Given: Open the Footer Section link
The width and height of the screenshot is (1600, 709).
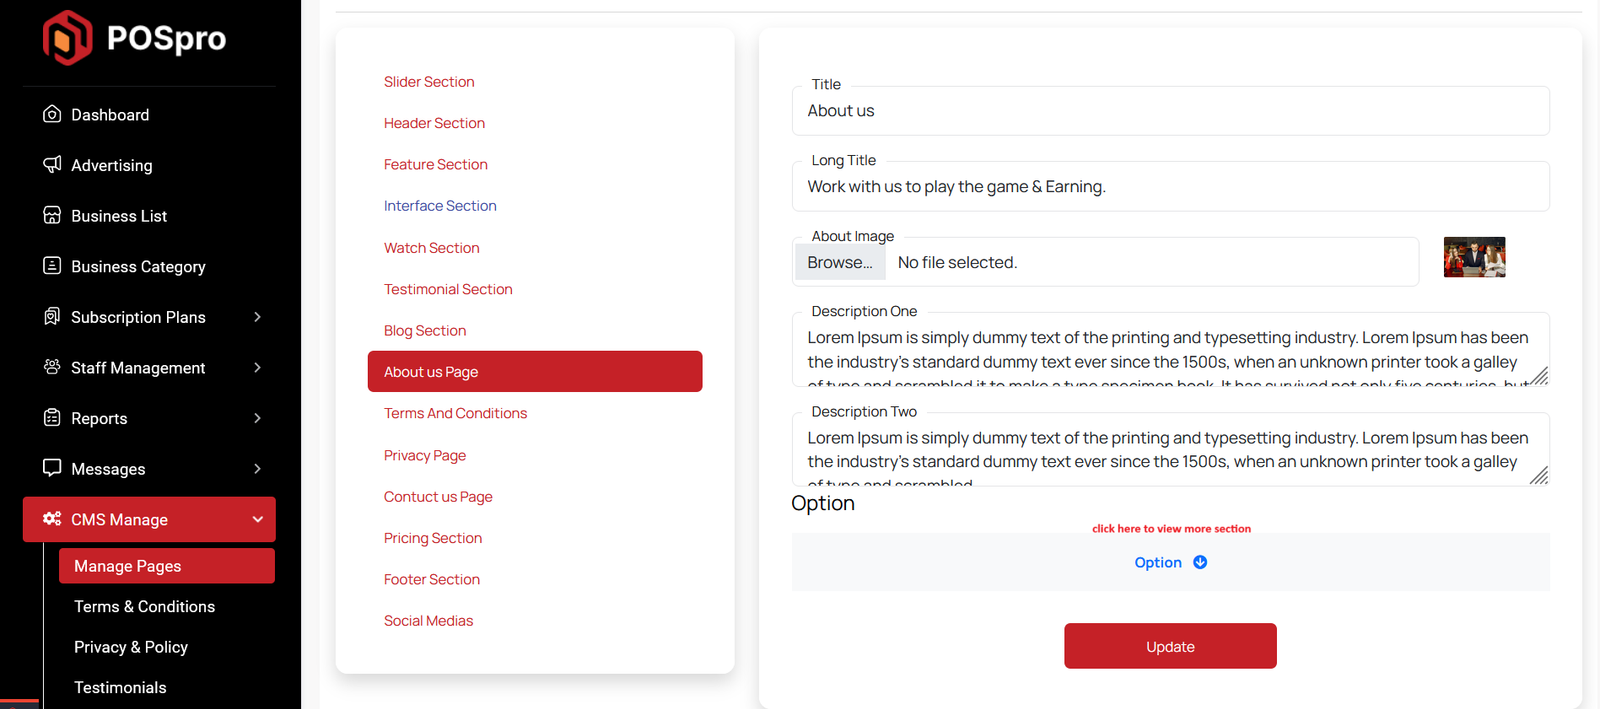Looking at the screenshot, I should click(432, 580).
